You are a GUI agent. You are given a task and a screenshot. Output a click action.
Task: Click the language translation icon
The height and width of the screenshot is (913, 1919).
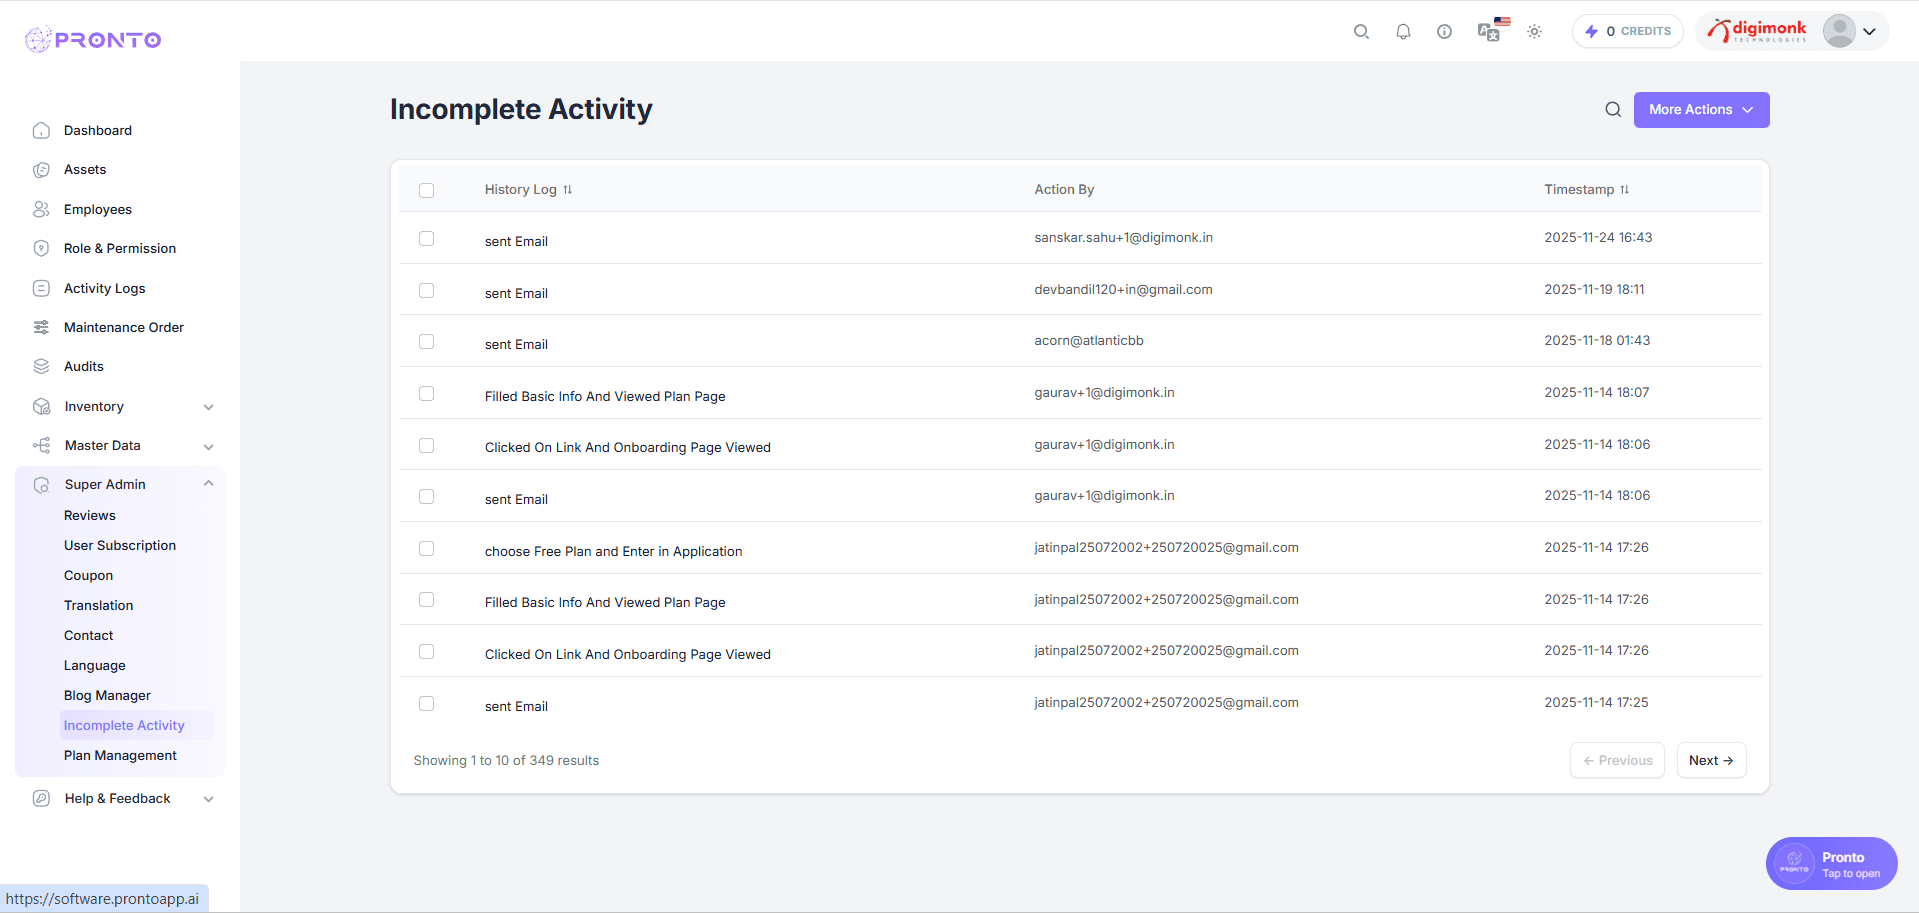click(x=1489, y=31)
